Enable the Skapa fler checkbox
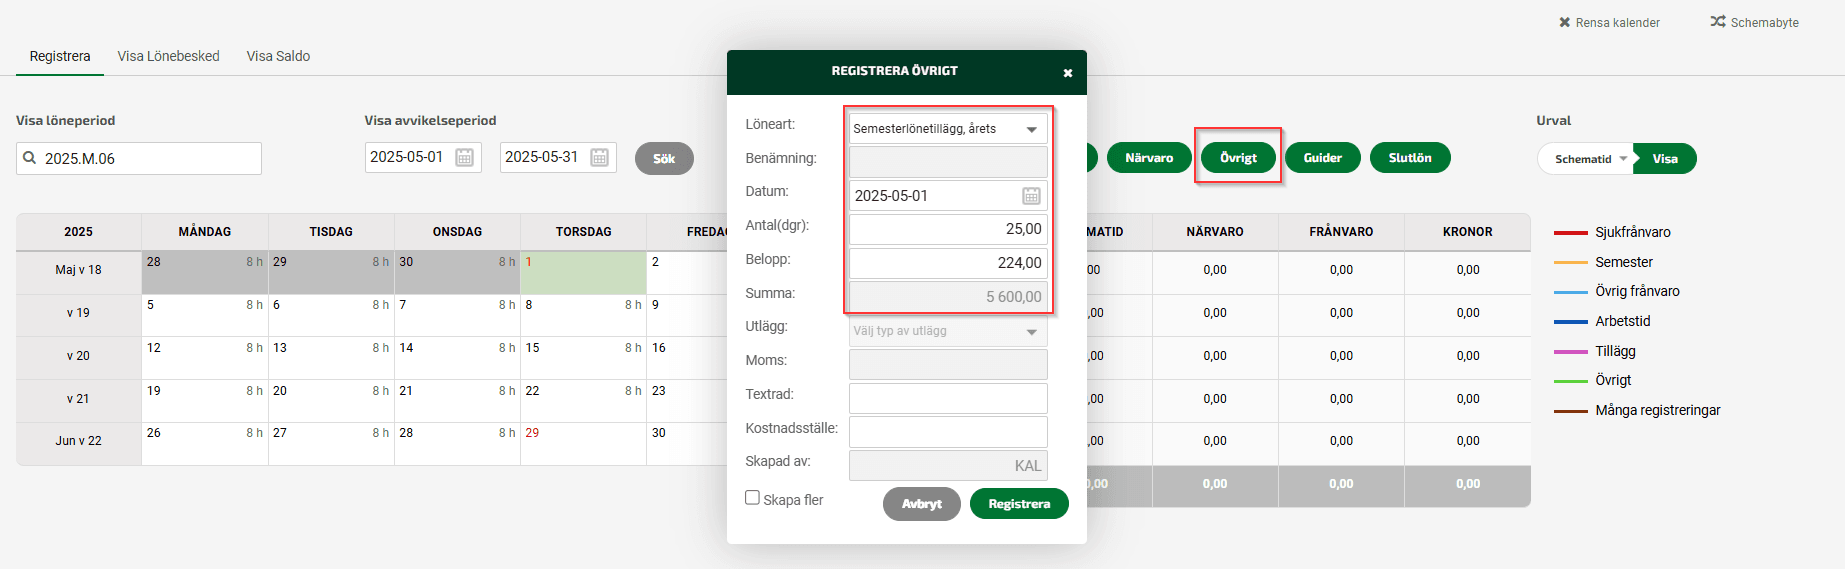The width and height of the screenshot is (1845, 569). (752, 498)
